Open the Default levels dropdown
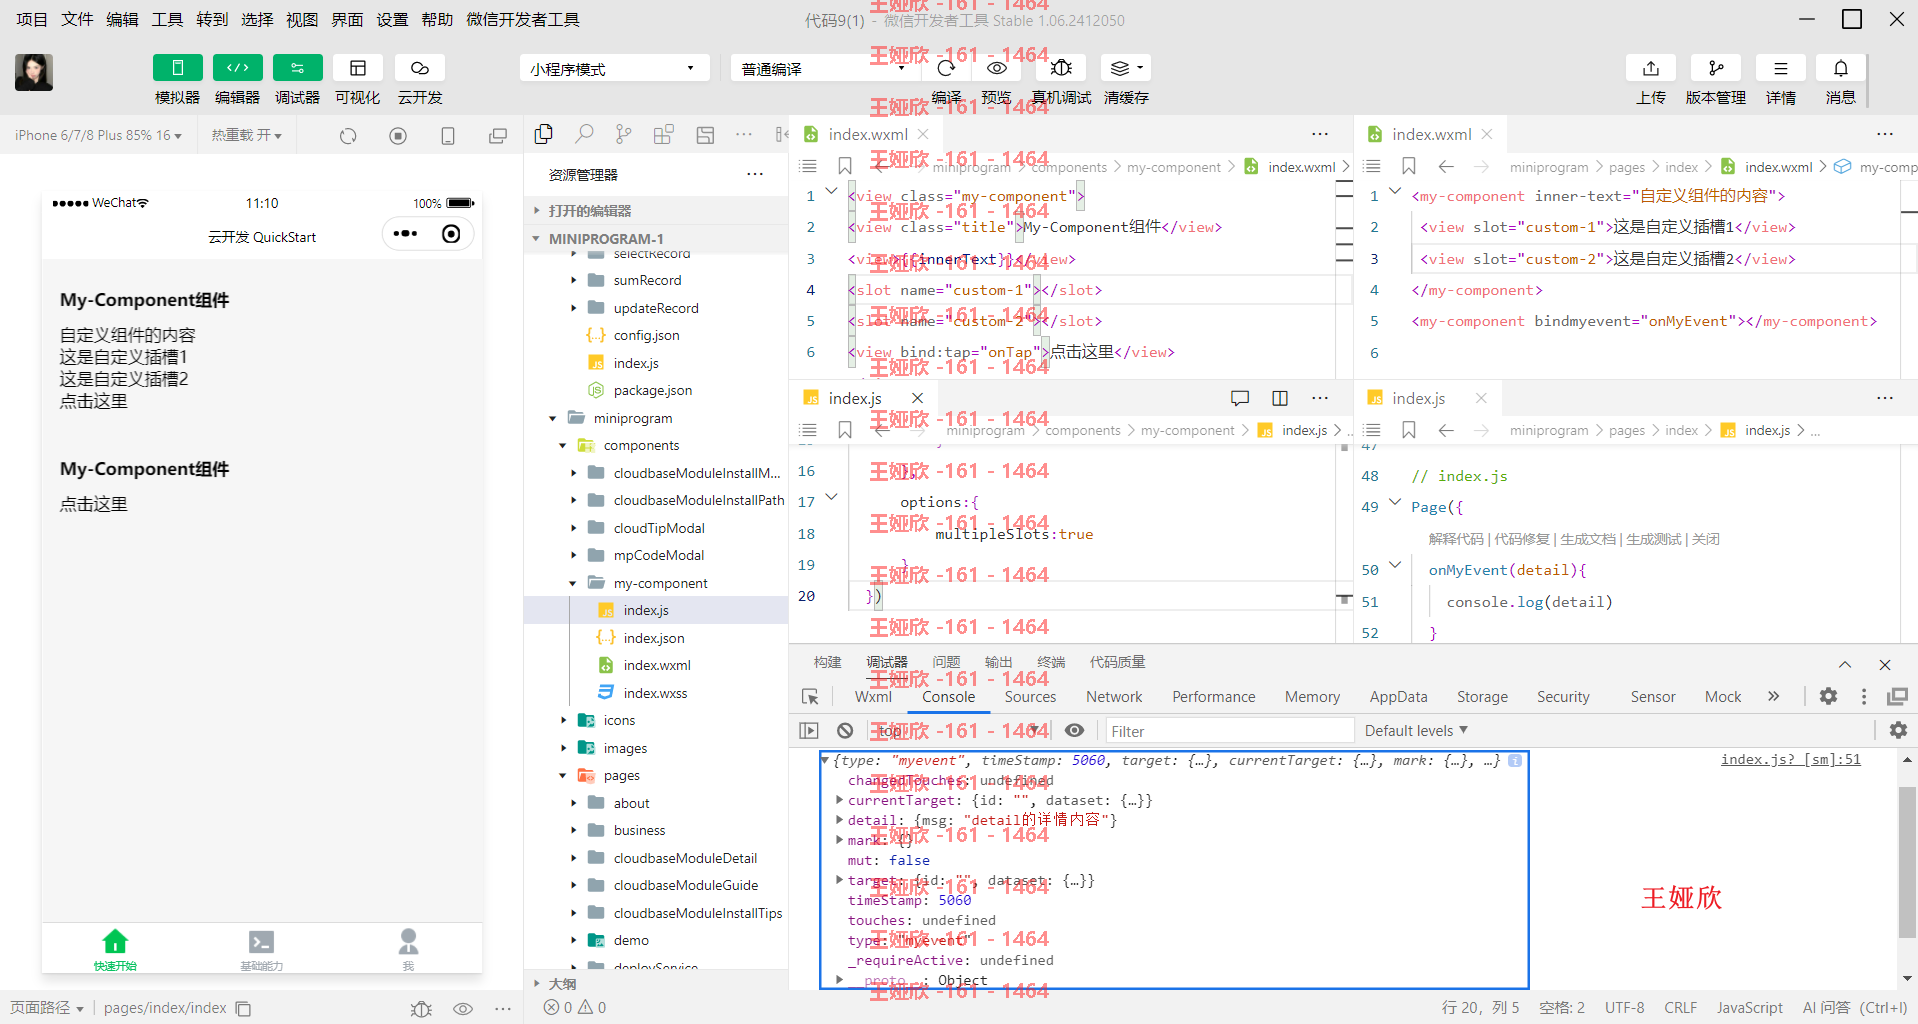 (1416, 731)
